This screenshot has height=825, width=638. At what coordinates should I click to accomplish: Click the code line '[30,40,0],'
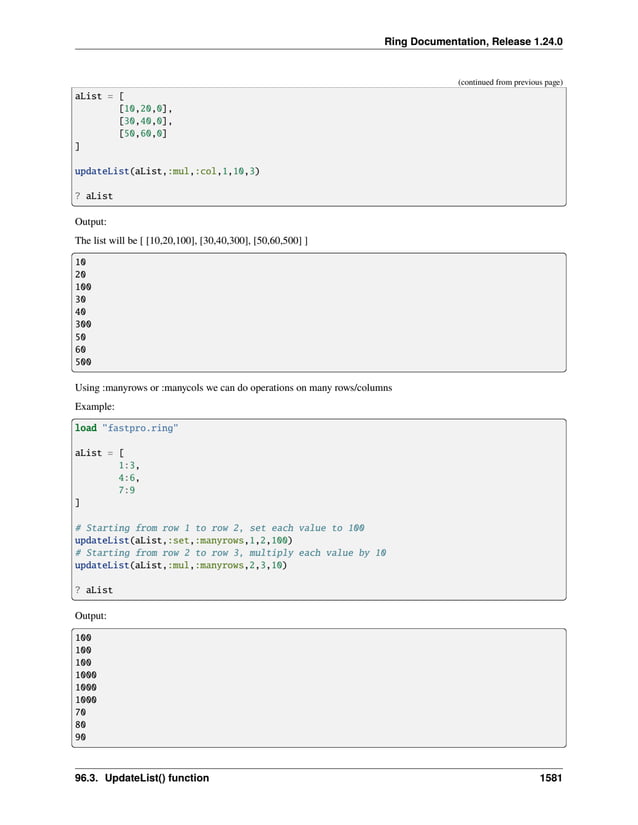[x=145, y=121]
